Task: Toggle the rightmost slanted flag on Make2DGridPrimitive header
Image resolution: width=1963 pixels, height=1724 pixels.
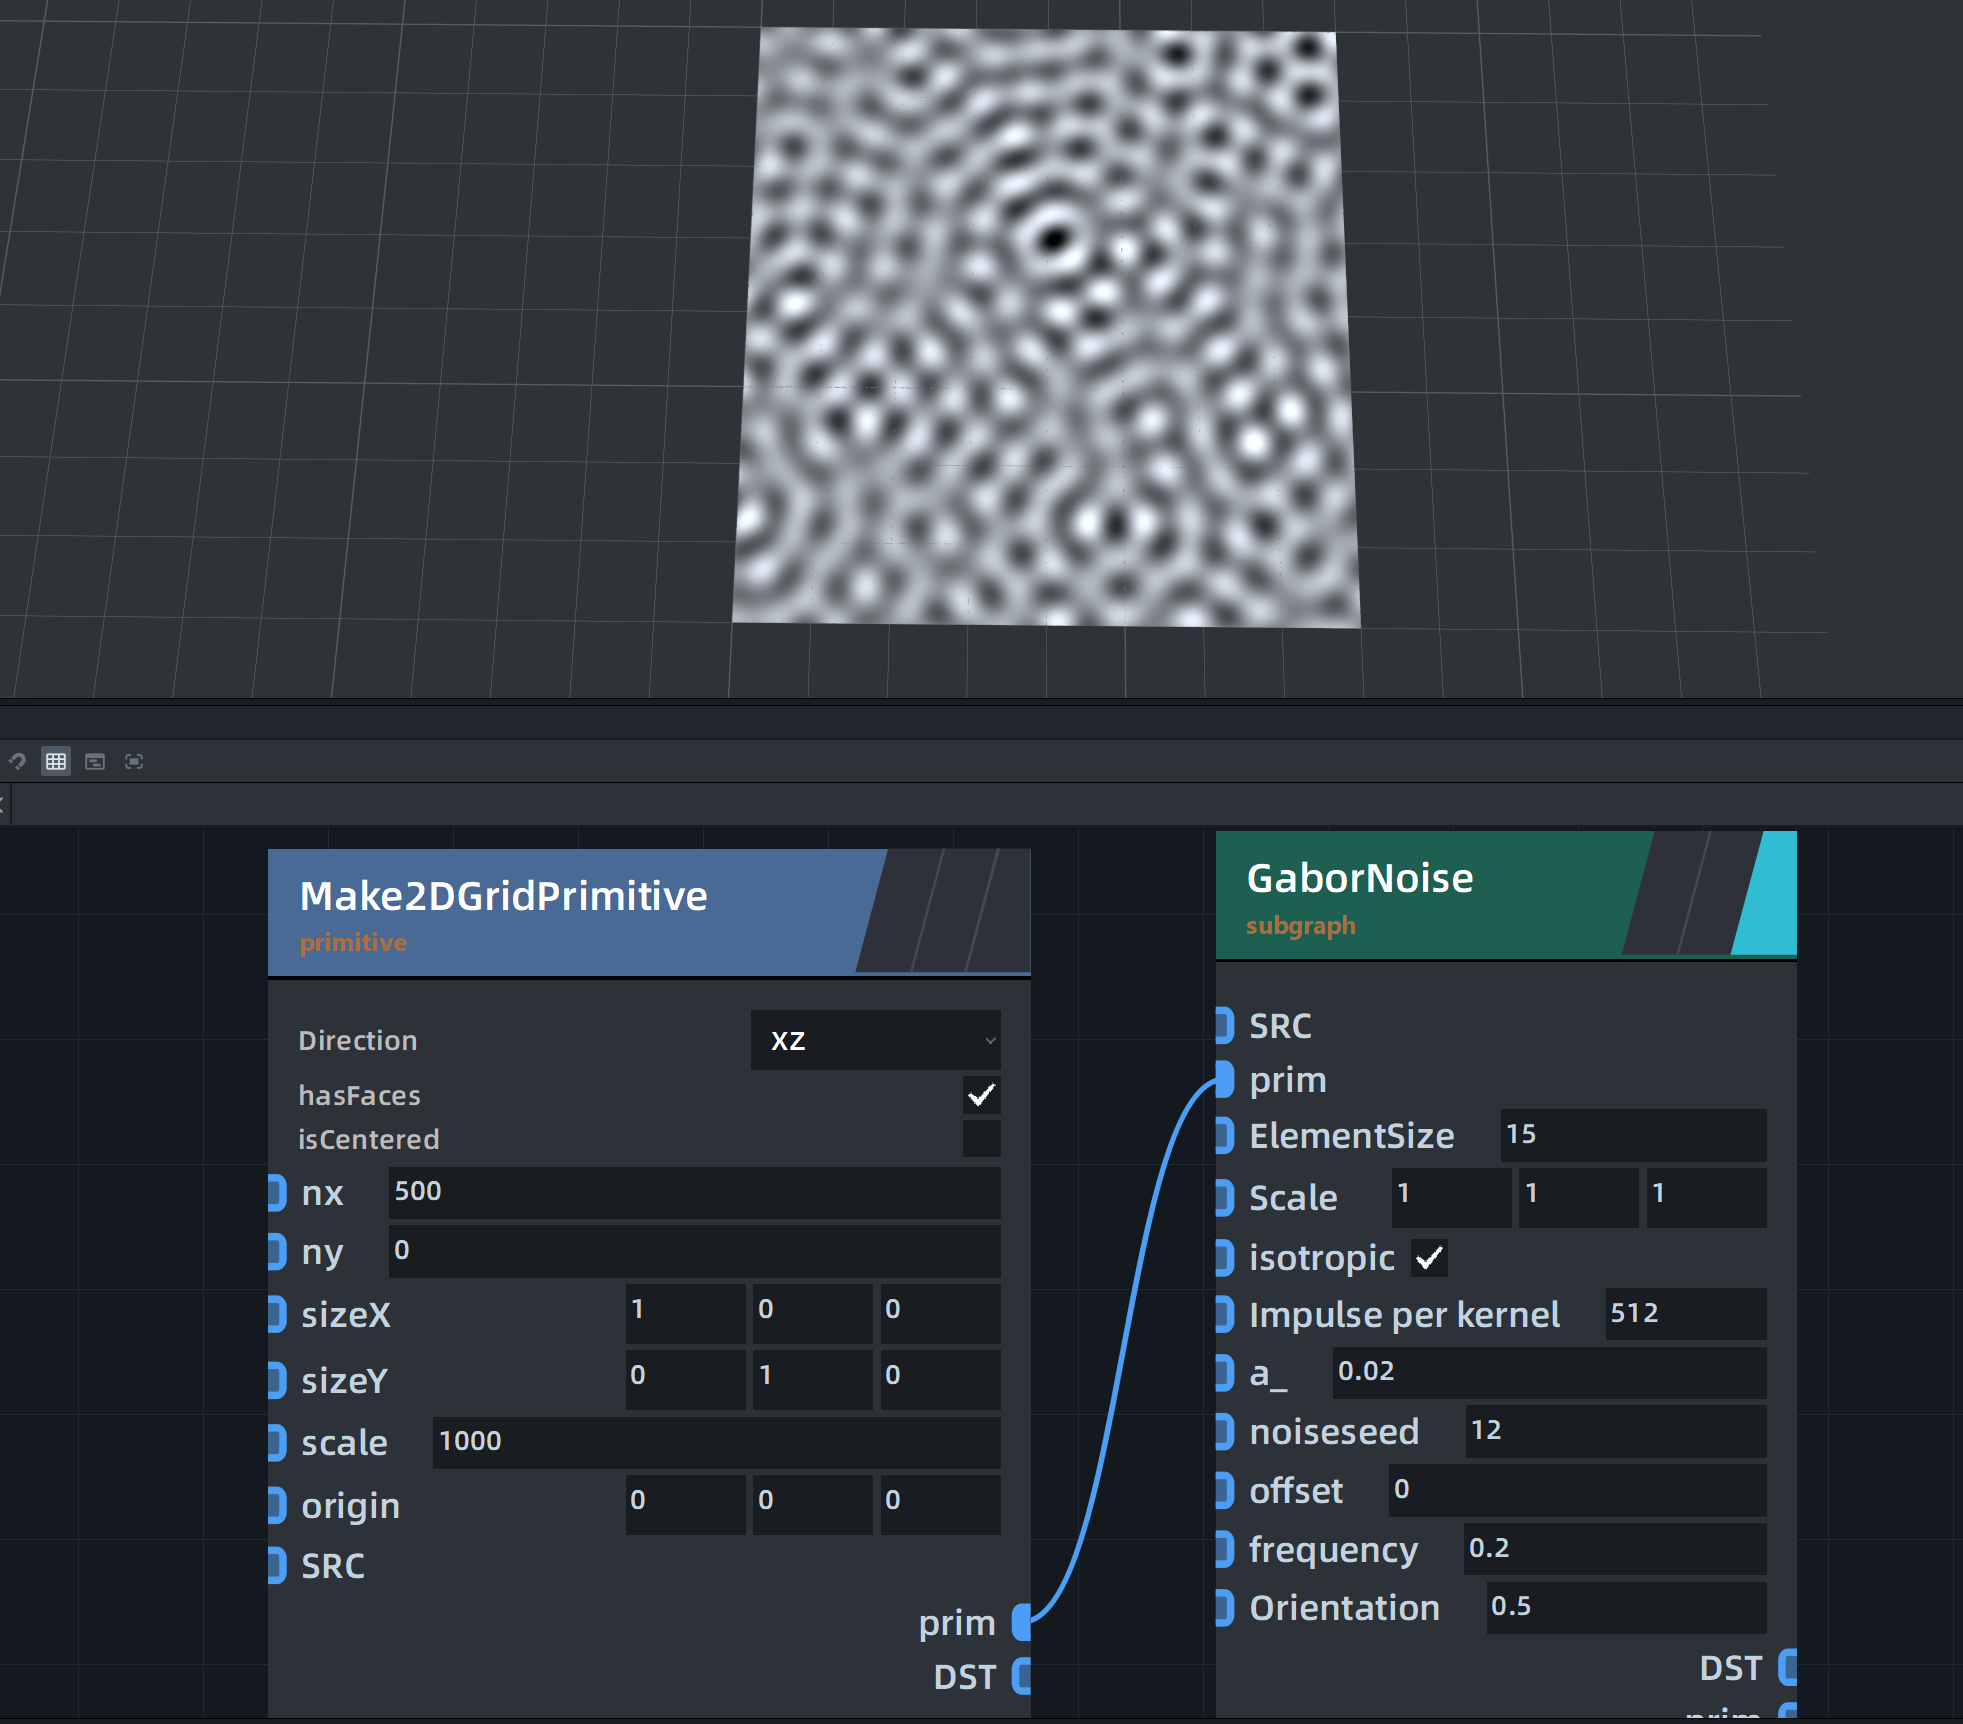Action: pos(1000,910)
